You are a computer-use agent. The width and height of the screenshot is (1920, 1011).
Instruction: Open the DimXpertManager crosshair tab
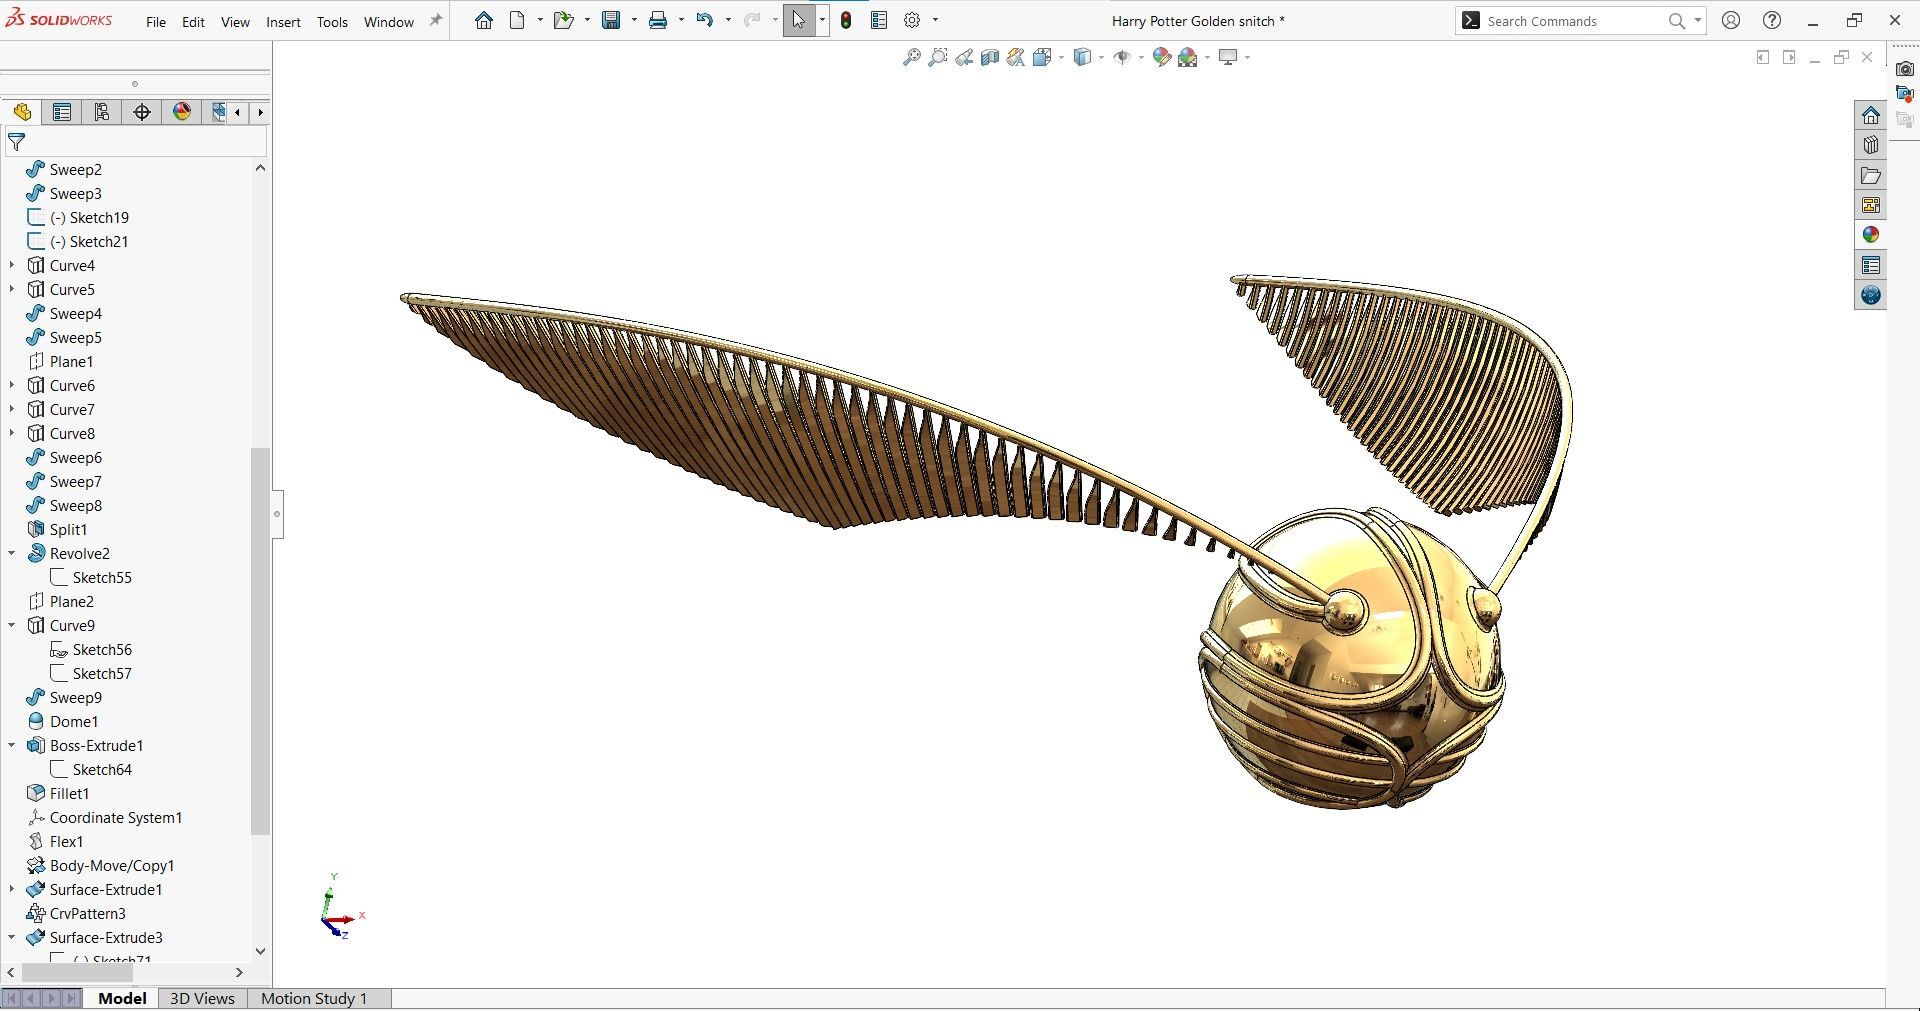pyautogui.click(x=142, y=112)
